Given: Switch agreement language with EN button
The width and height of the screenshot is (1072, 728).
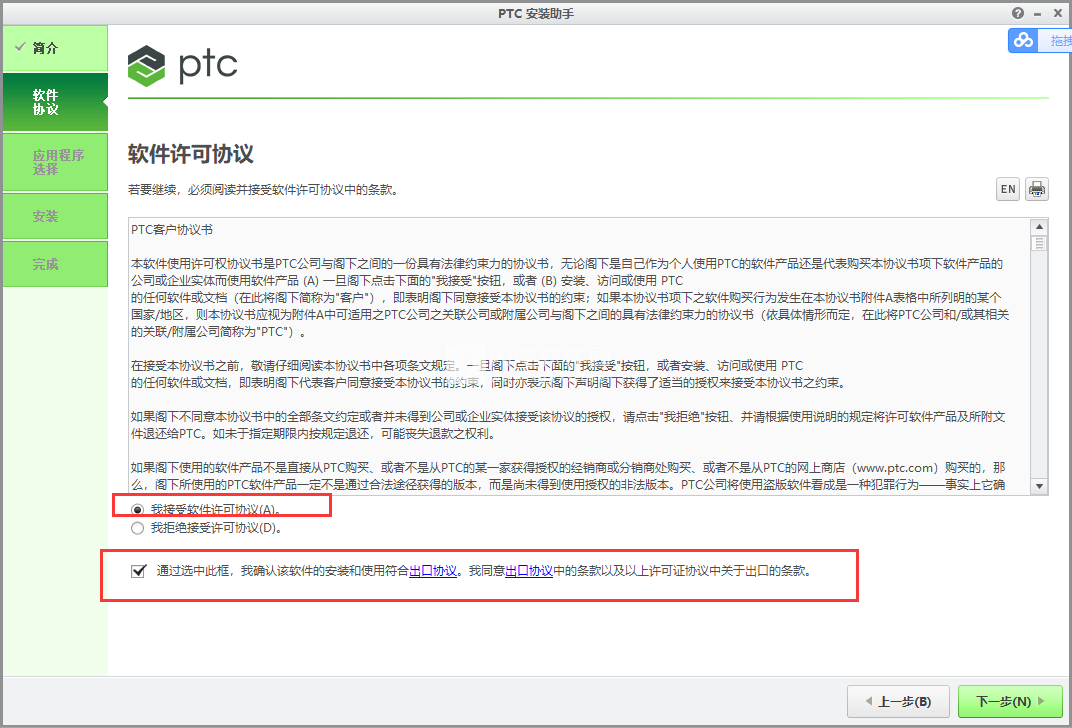Looking at the screenshot, I should point(1008,189).
